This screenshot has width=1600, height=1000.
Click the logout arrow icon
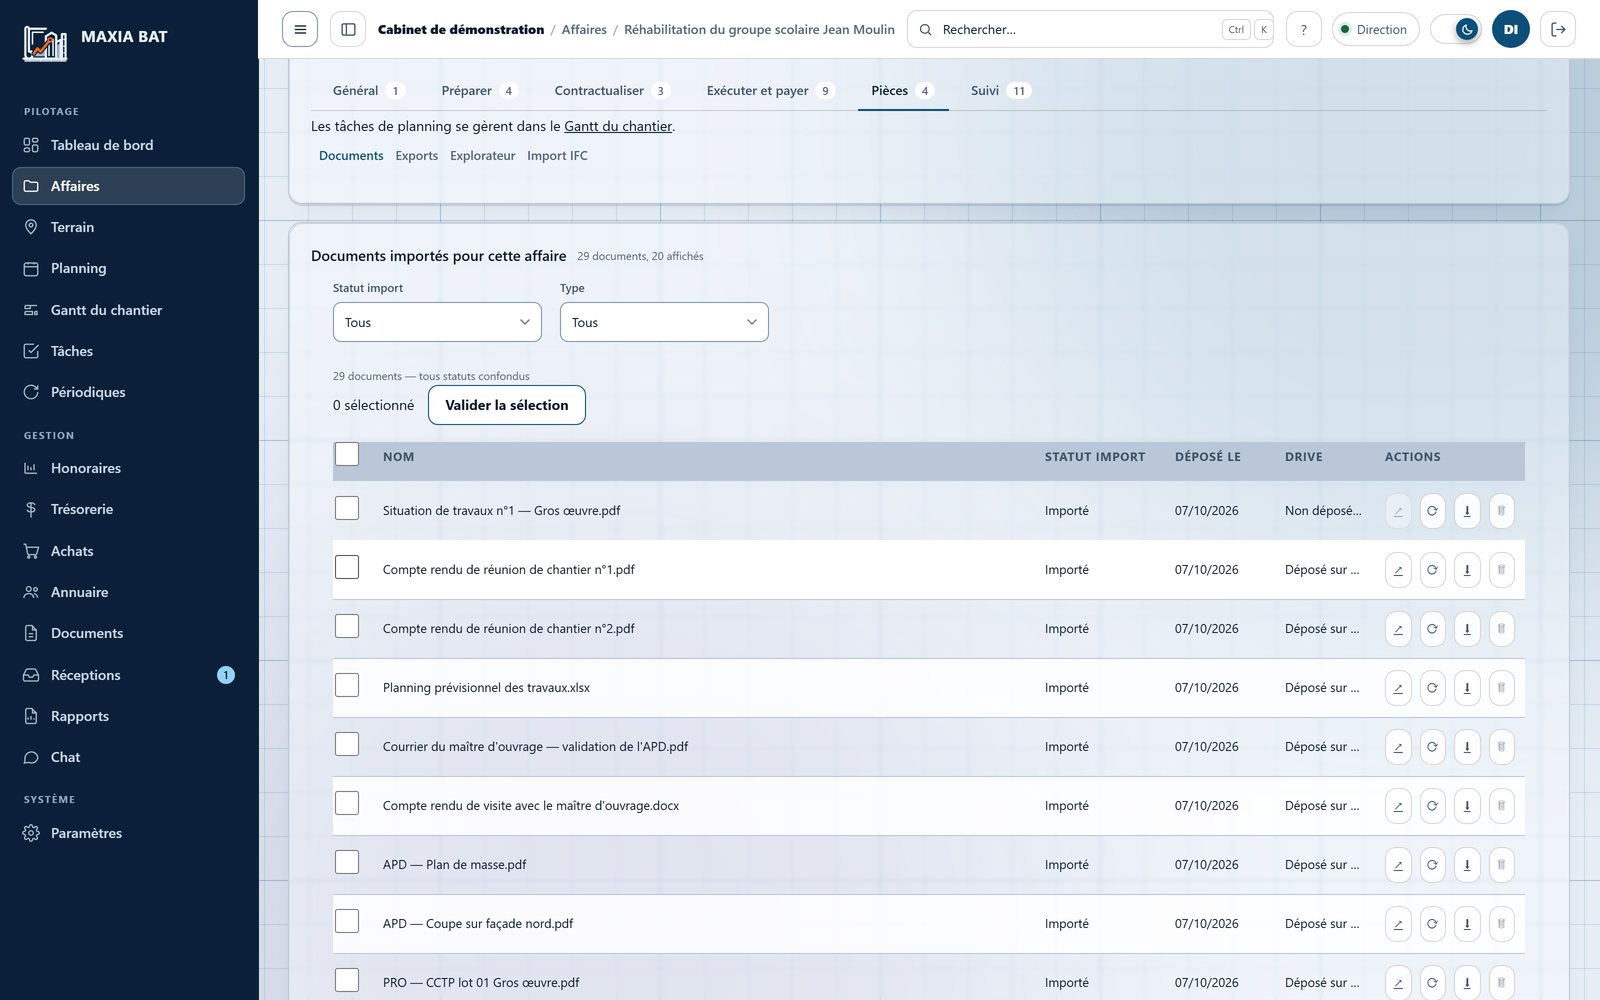pos(1558,30)
